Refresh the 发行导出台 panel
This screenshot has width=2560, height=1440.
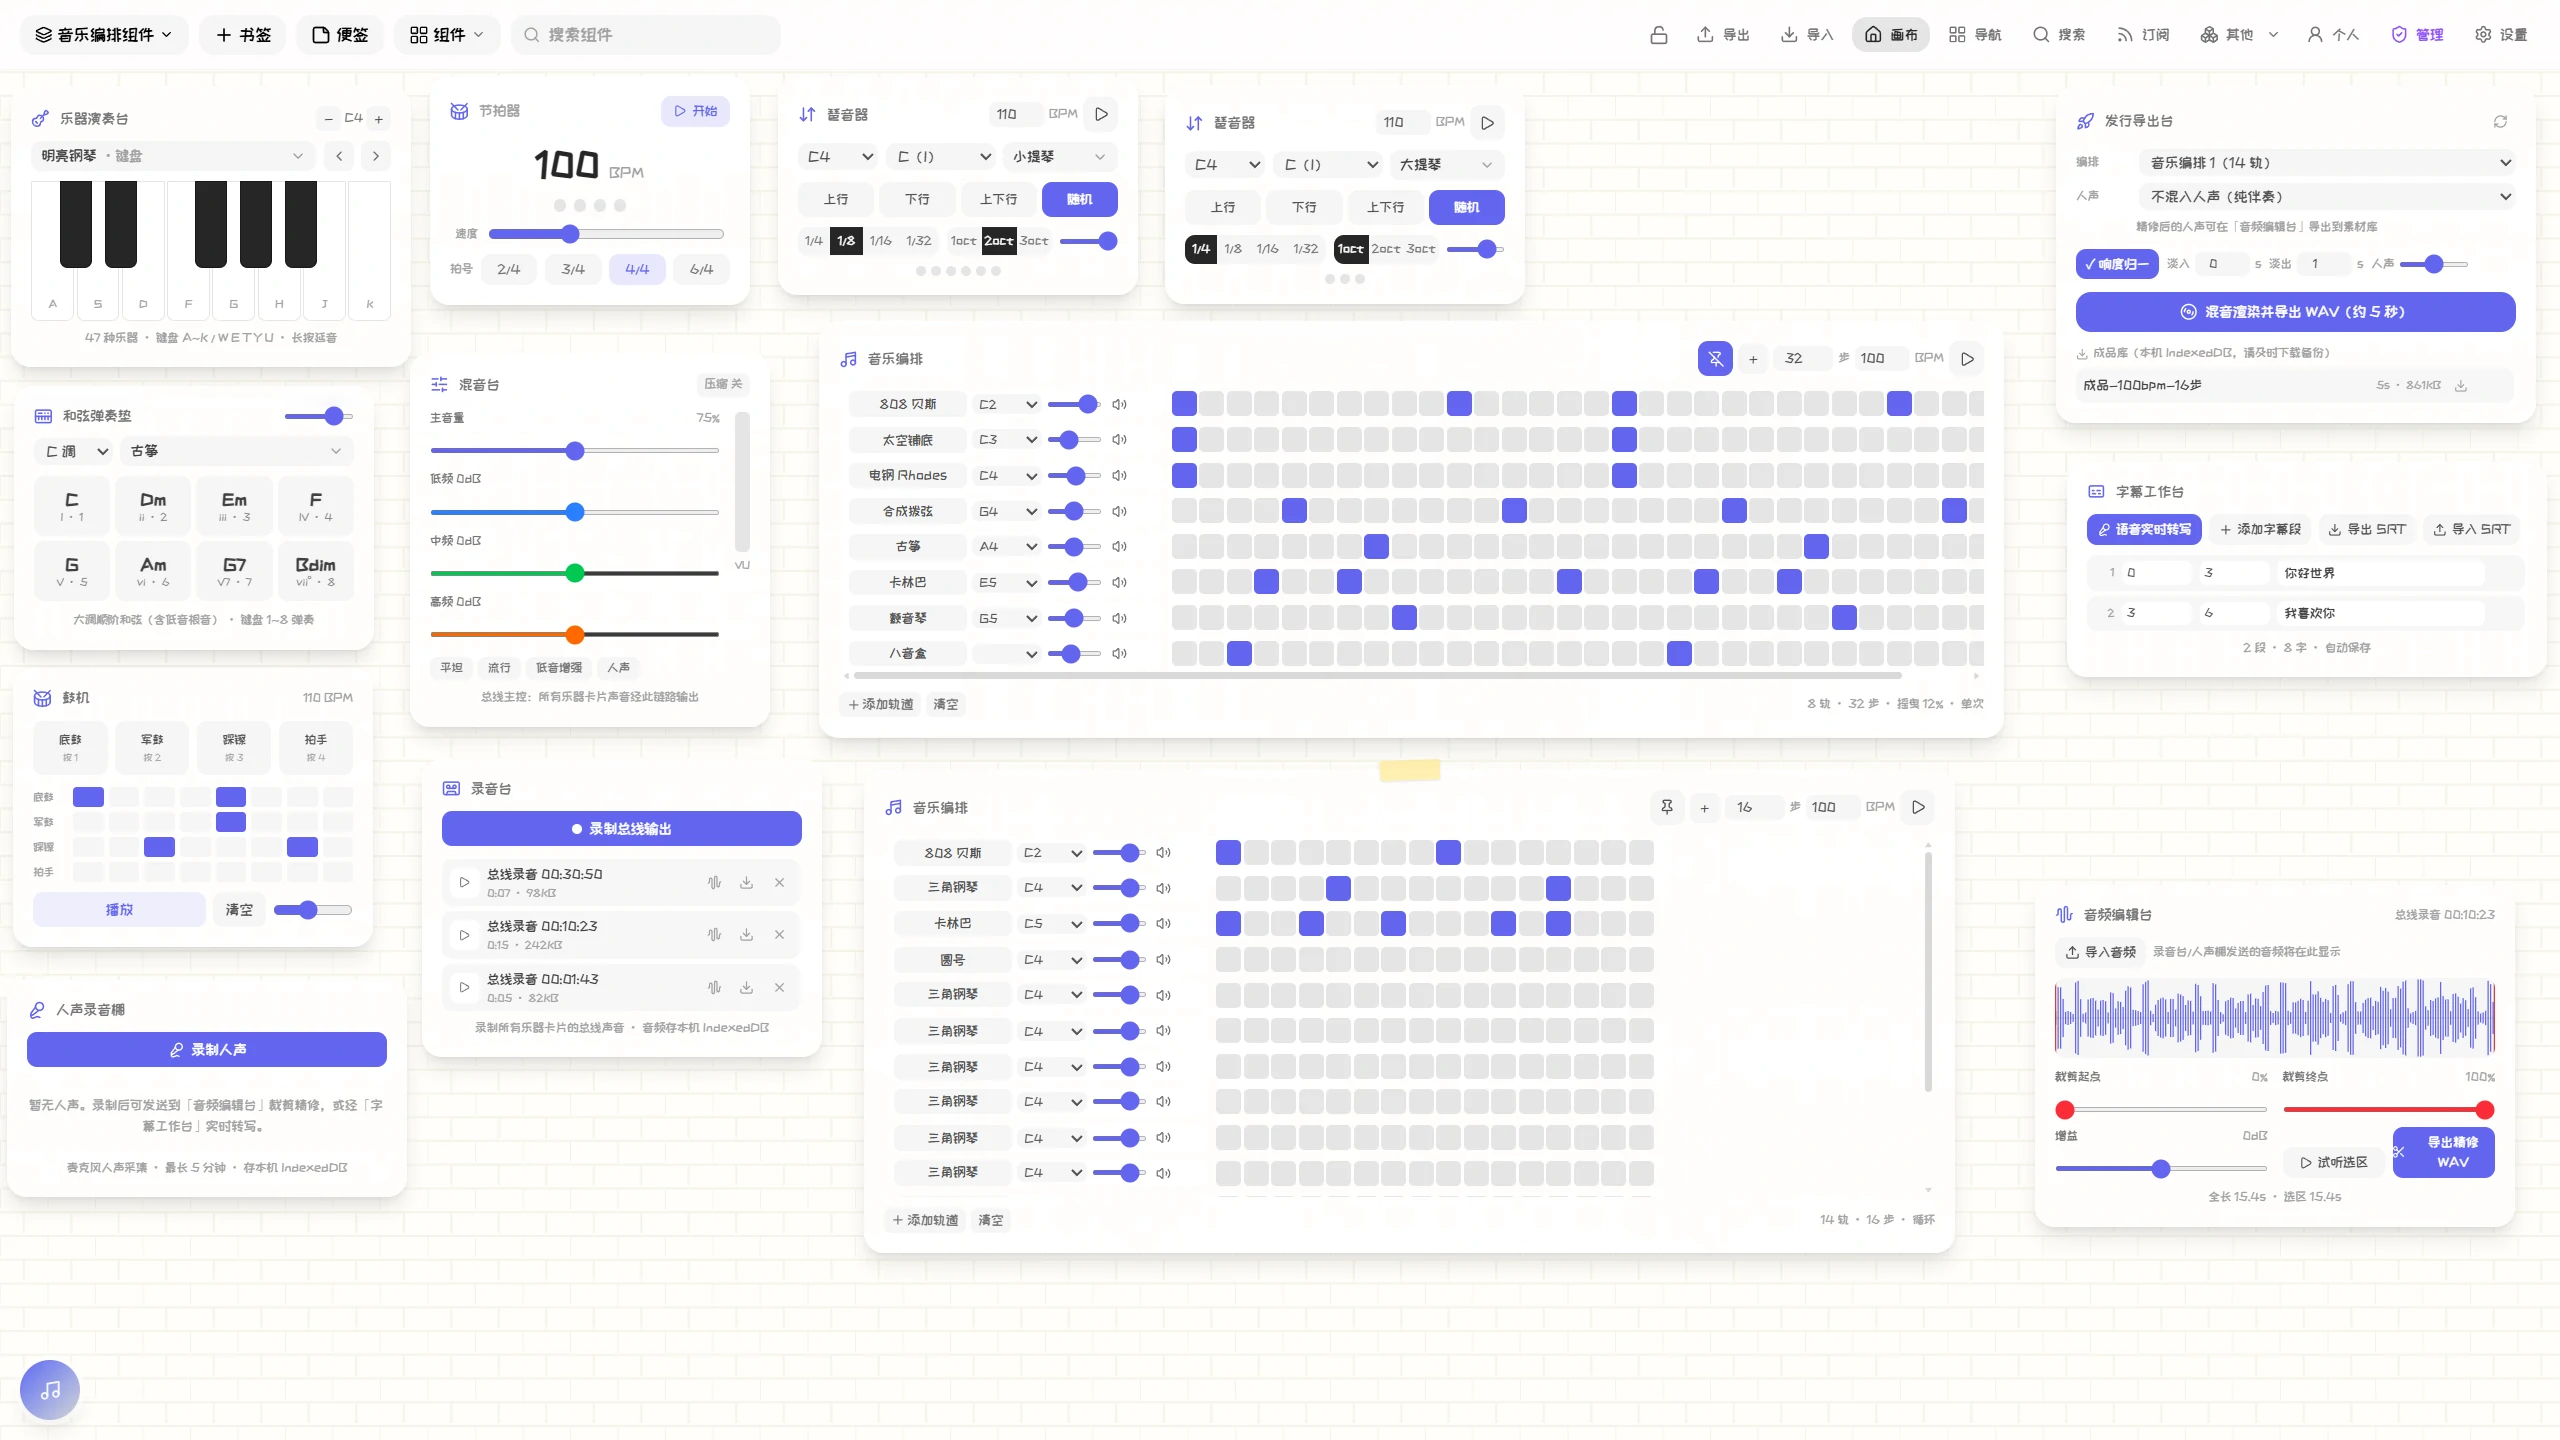2500,121
